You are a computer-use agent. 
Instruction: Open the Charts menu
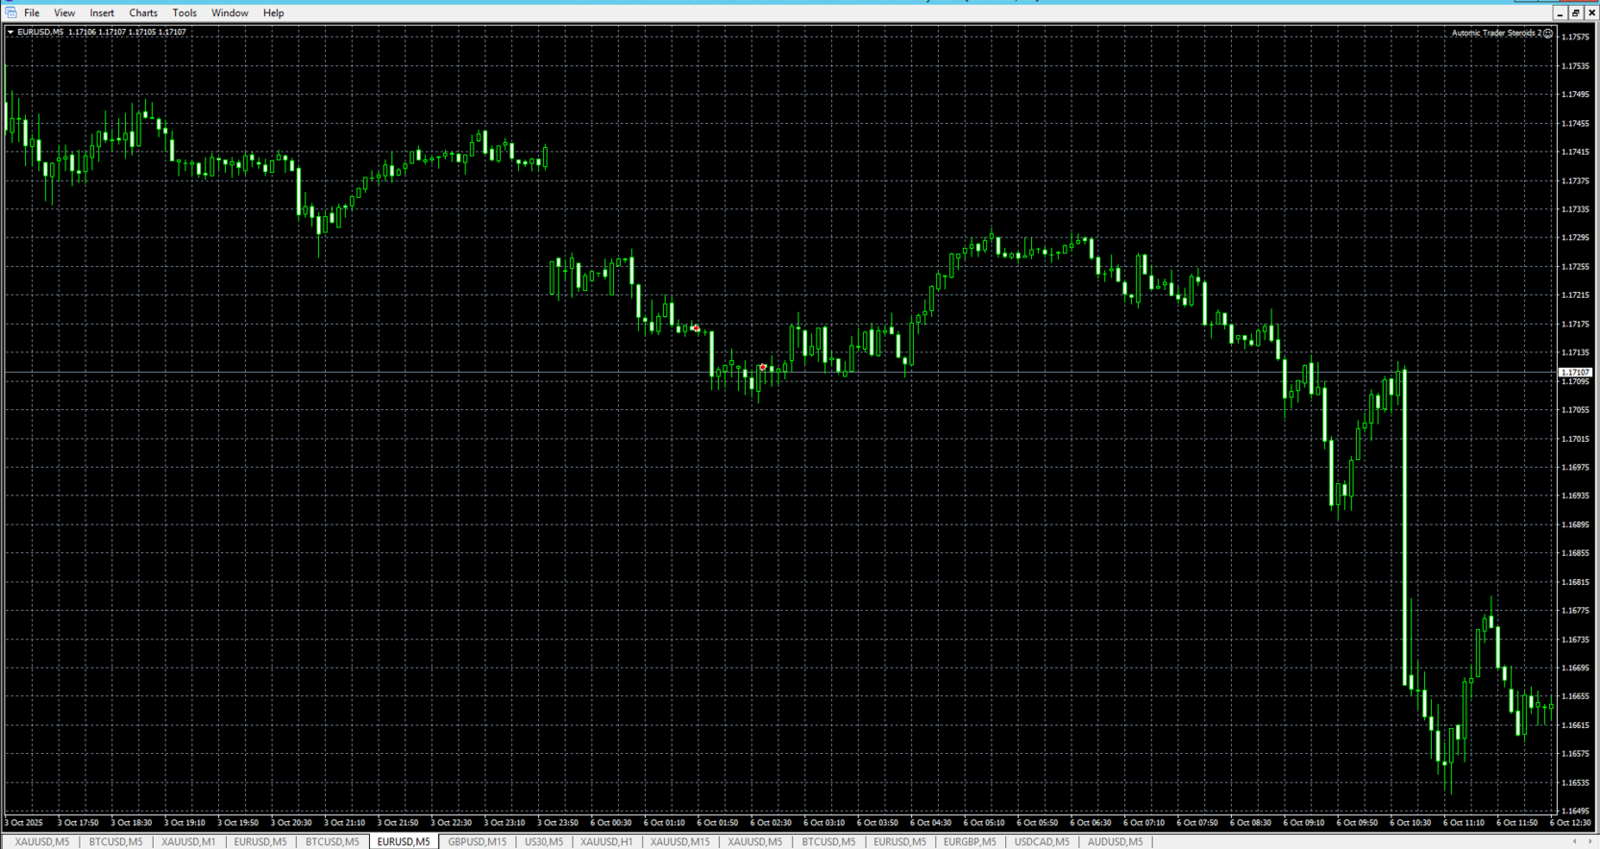[x=143, y=13]
